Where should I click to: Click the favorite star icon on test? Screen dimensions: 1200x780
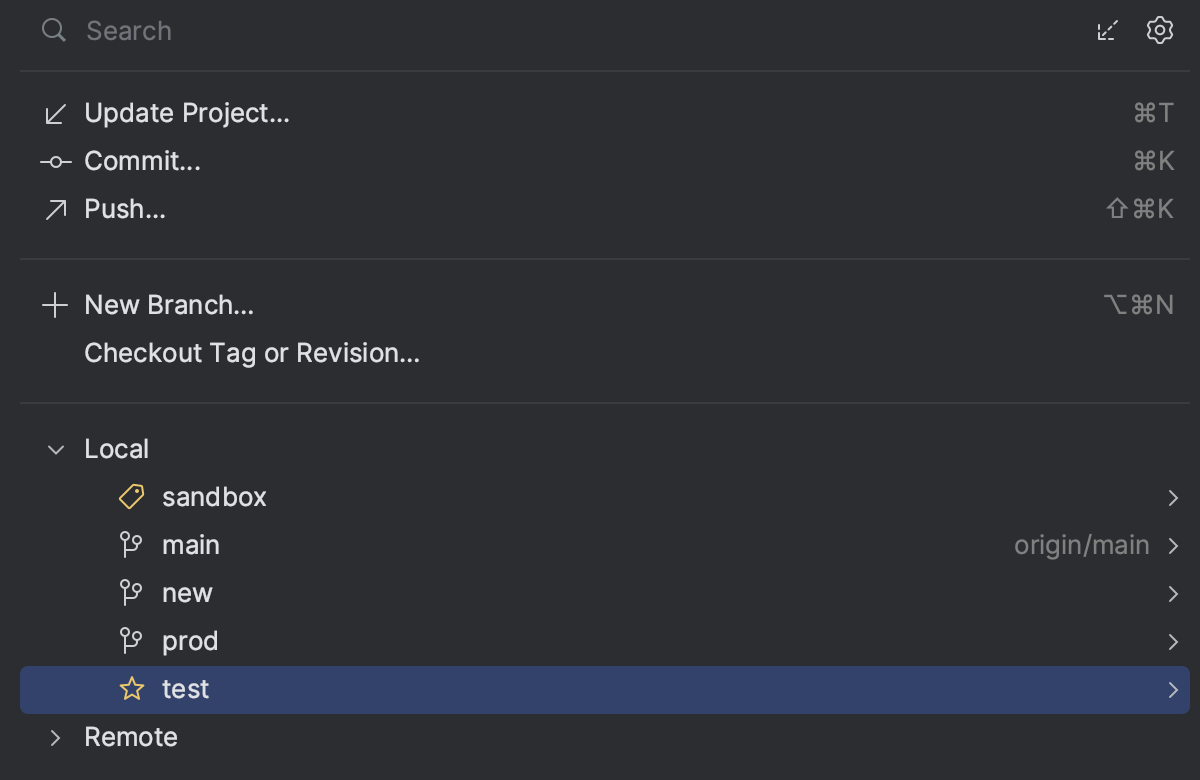coord(131,689)
